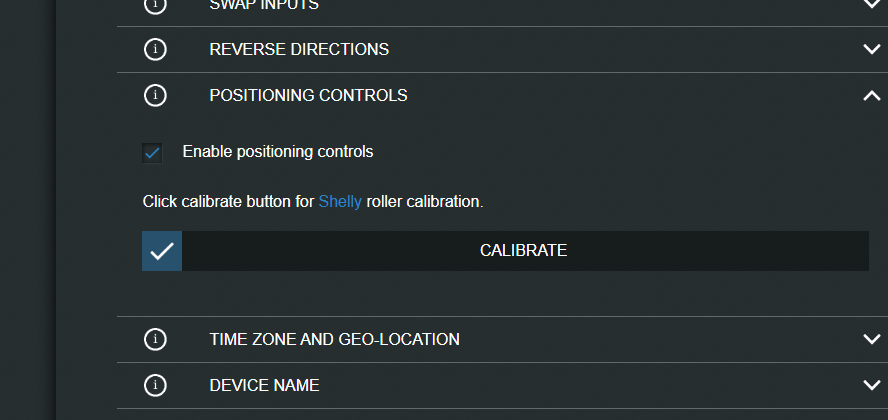The width and height of the screenshot is (888, 420).
Task: Select the Time Zone and Geo-Location title
Action: coord(334,339)
